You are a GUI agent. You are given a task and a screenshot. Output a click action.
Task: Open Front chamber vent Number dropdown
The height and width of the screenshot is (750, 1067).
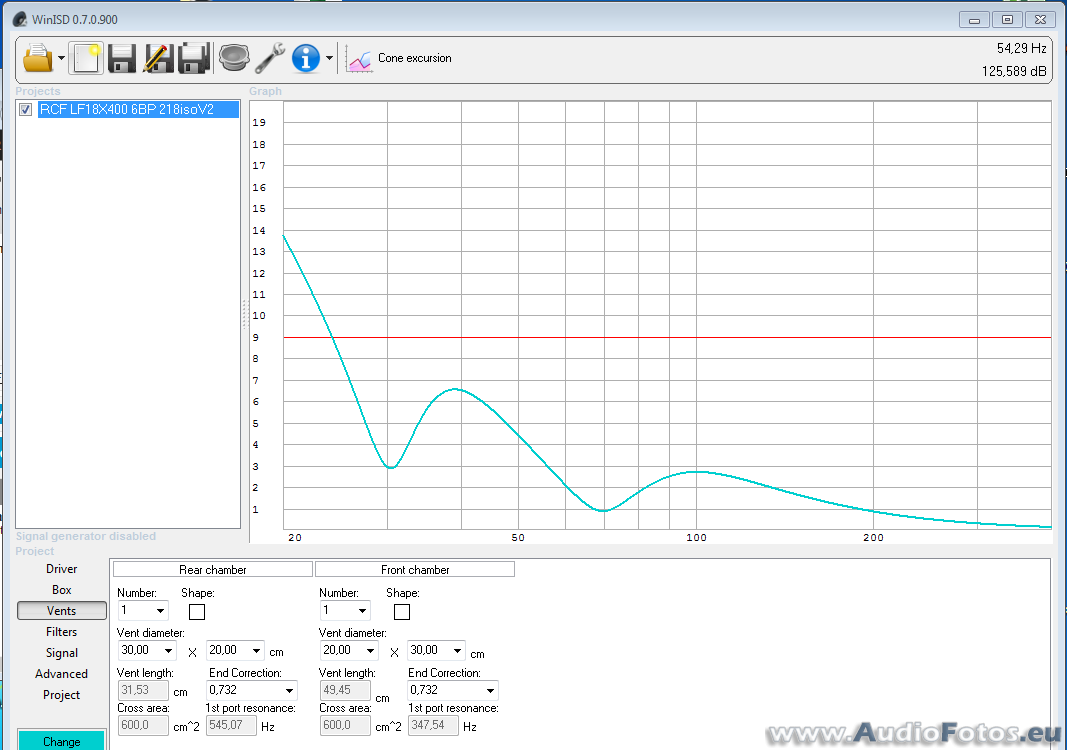(362, 610)
